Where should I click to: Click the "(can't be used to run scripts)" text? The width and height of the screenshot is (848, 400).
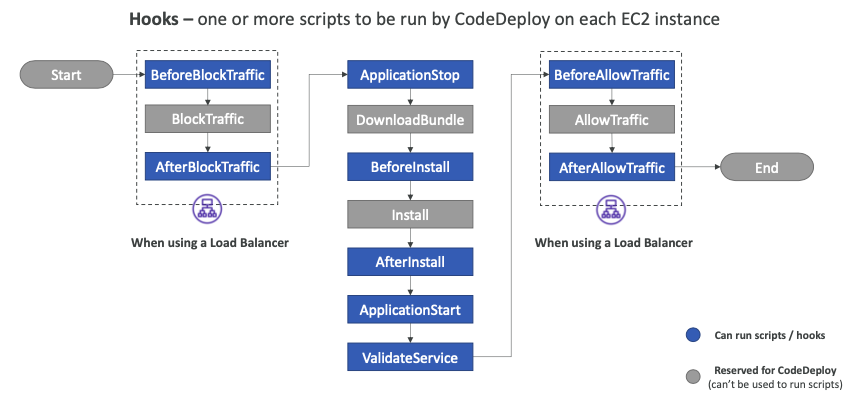[775, 384]
